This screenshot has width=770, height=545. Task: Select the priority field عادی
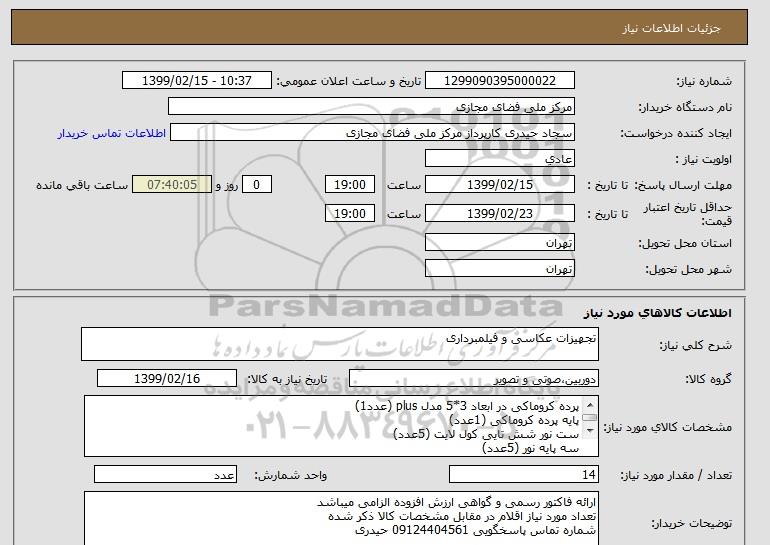pyautogui.click(x=499, y=159)
